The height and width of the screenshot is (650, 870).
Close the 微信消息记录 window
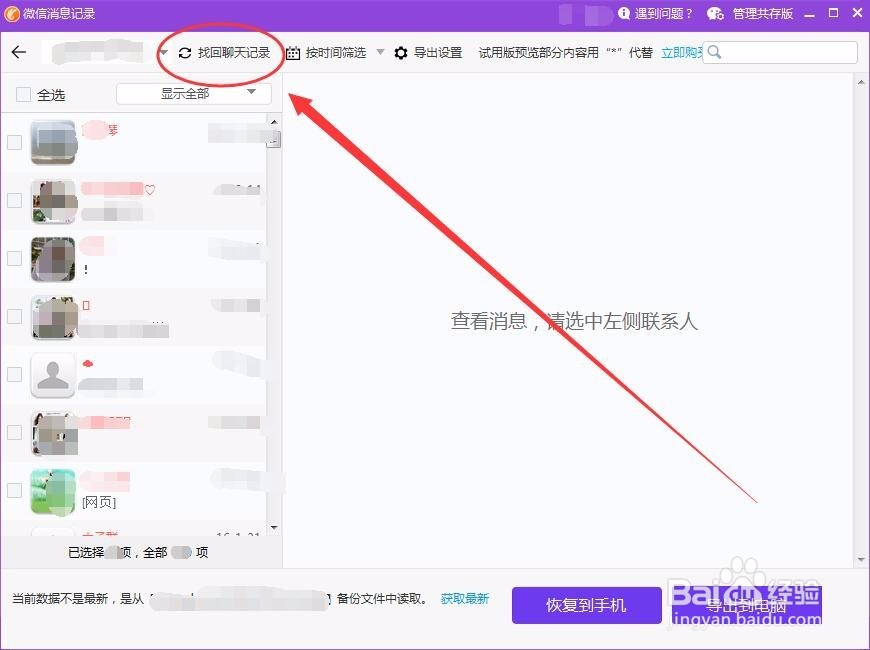tap(857, 13)
